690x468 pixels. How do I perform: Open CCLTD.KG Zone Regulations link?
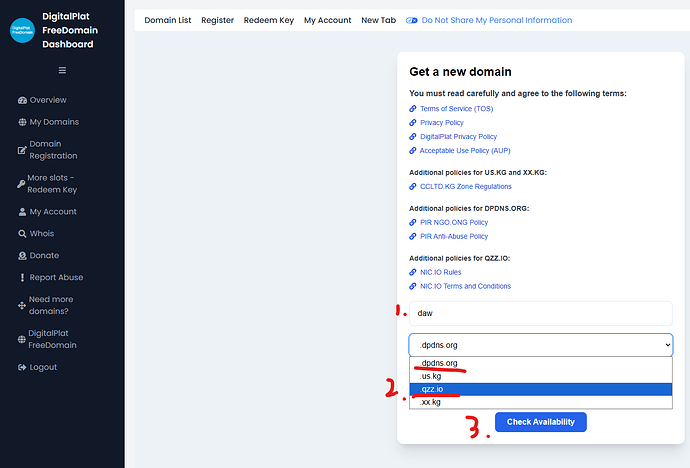tap(466, 186)
